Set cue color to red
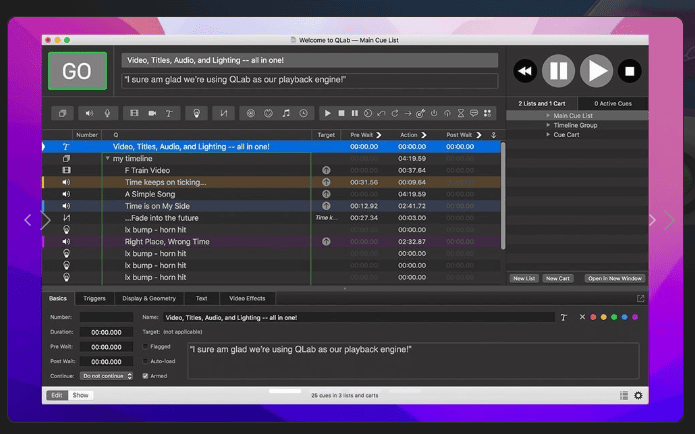695x434 pixels. coord(593,317)
